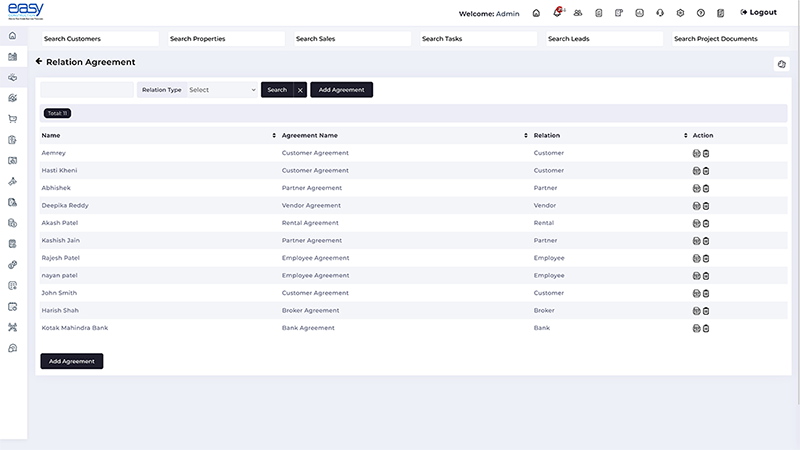800x450 pixels.
Task: Click the chain link icon in the sidebar
Action: pos(13,265)
